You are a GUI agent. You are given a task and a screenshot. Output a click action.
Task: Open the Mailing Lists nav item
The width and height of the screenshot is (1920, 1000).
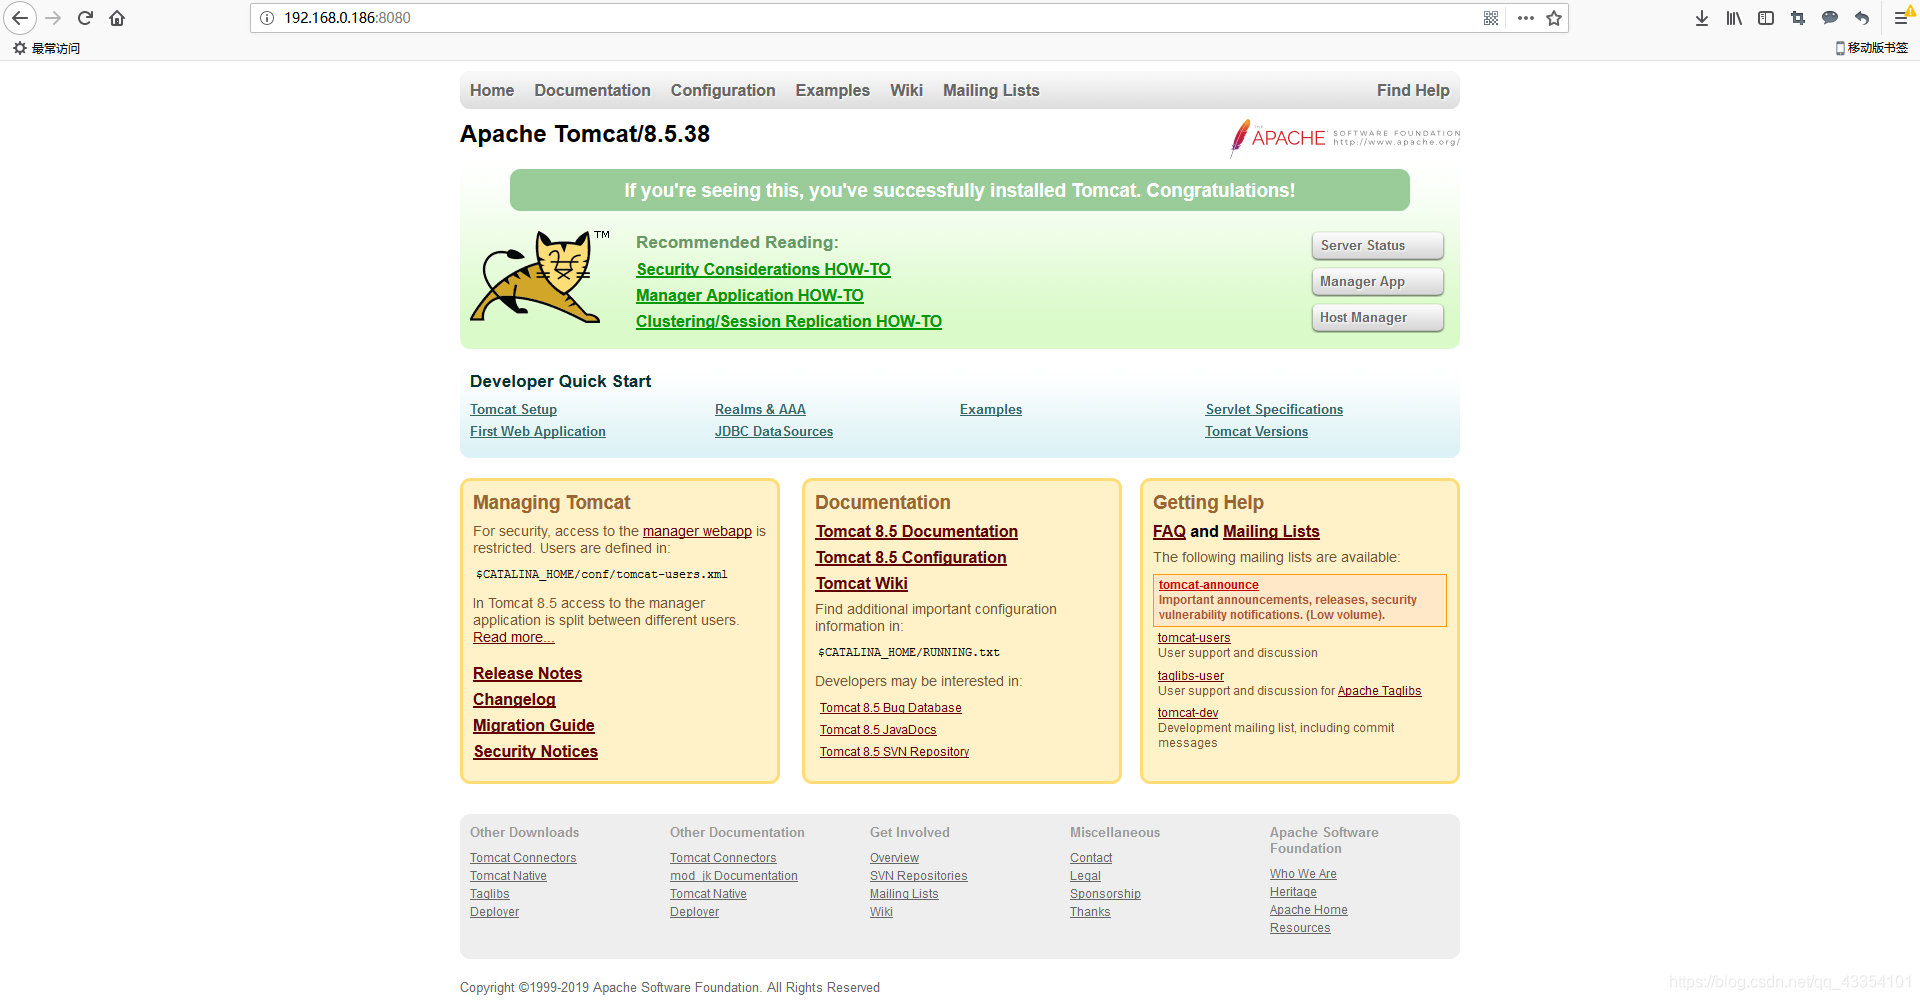[991, 90]
